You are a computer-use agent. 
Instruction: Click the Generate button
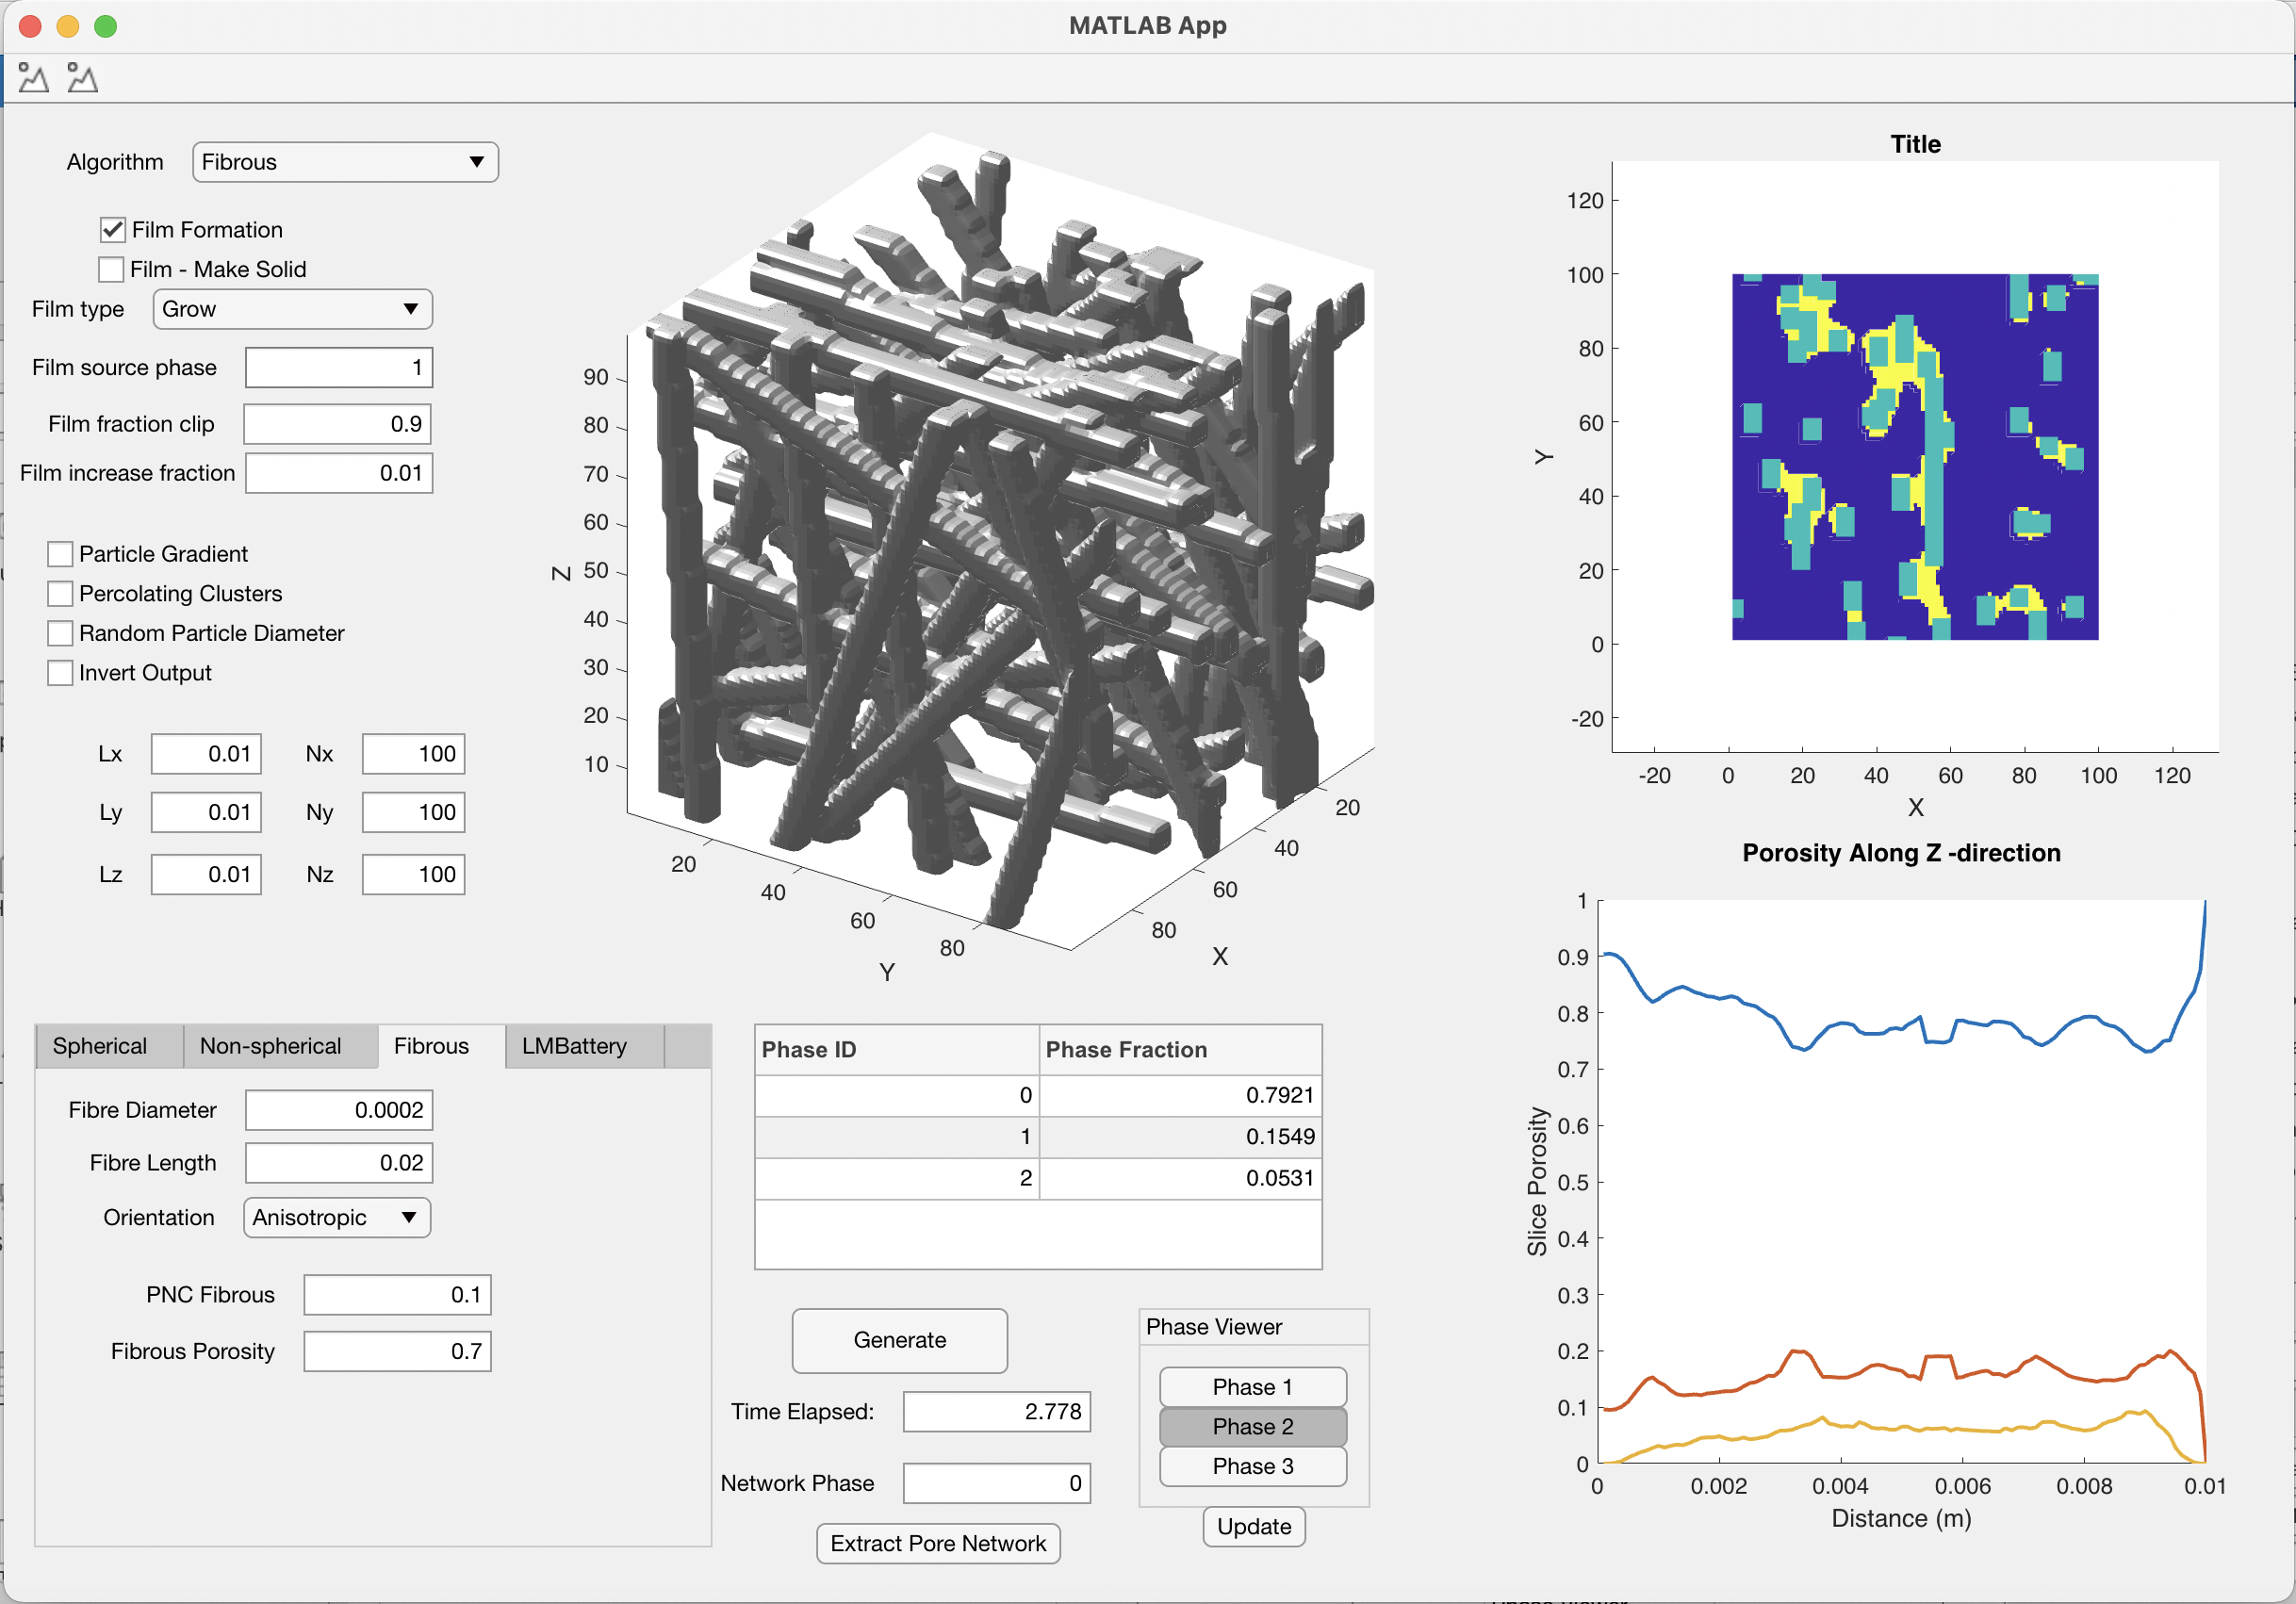pyautogui.click(x=899, y=1340)
